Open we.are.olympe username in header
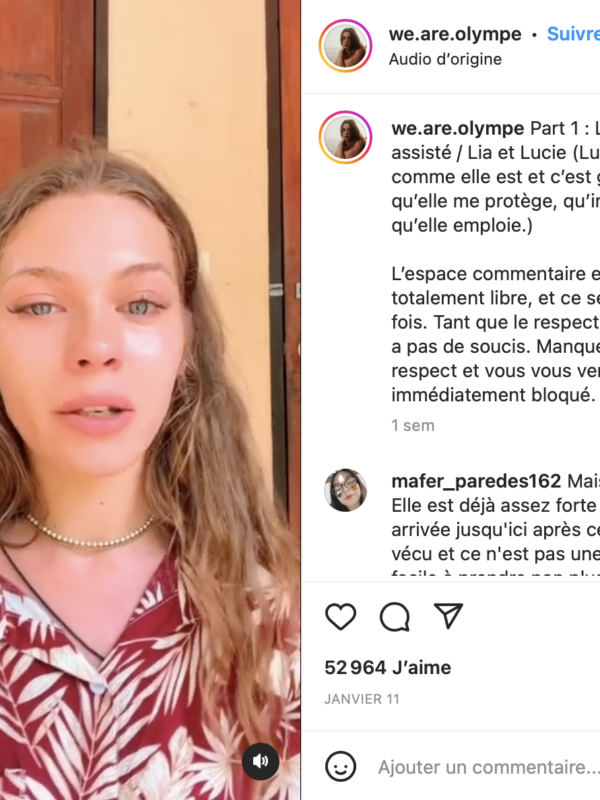 455,34
